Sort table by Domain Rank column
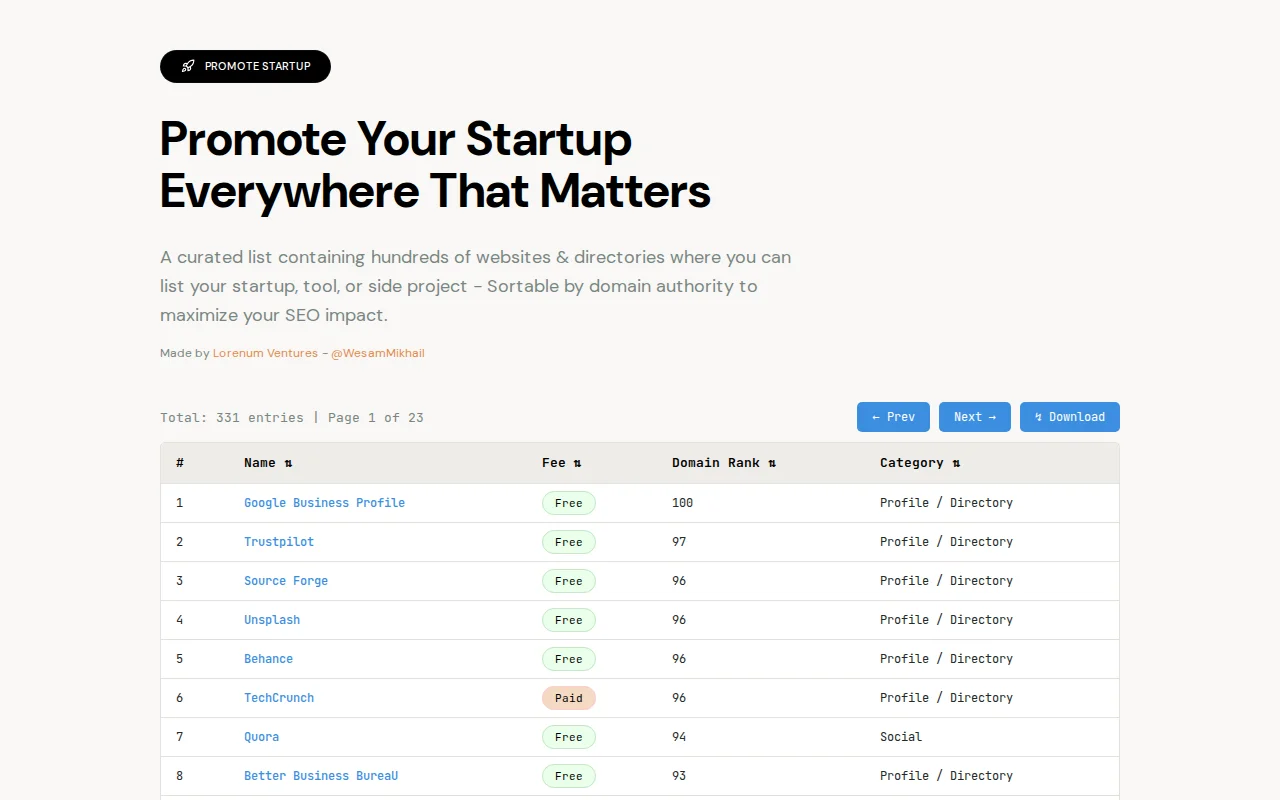This screenshot has width=1280, height=800. pyautogui.click(x=724, y=463)
